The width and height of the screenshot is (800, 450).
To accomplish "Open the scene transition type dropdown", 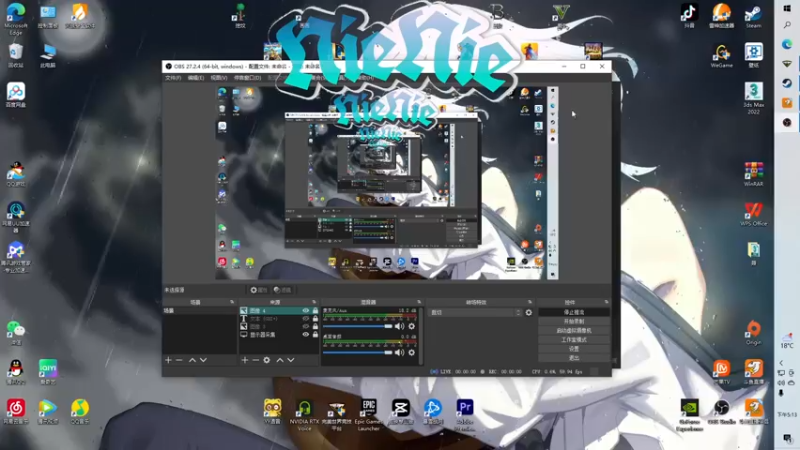I will point(476,312).
